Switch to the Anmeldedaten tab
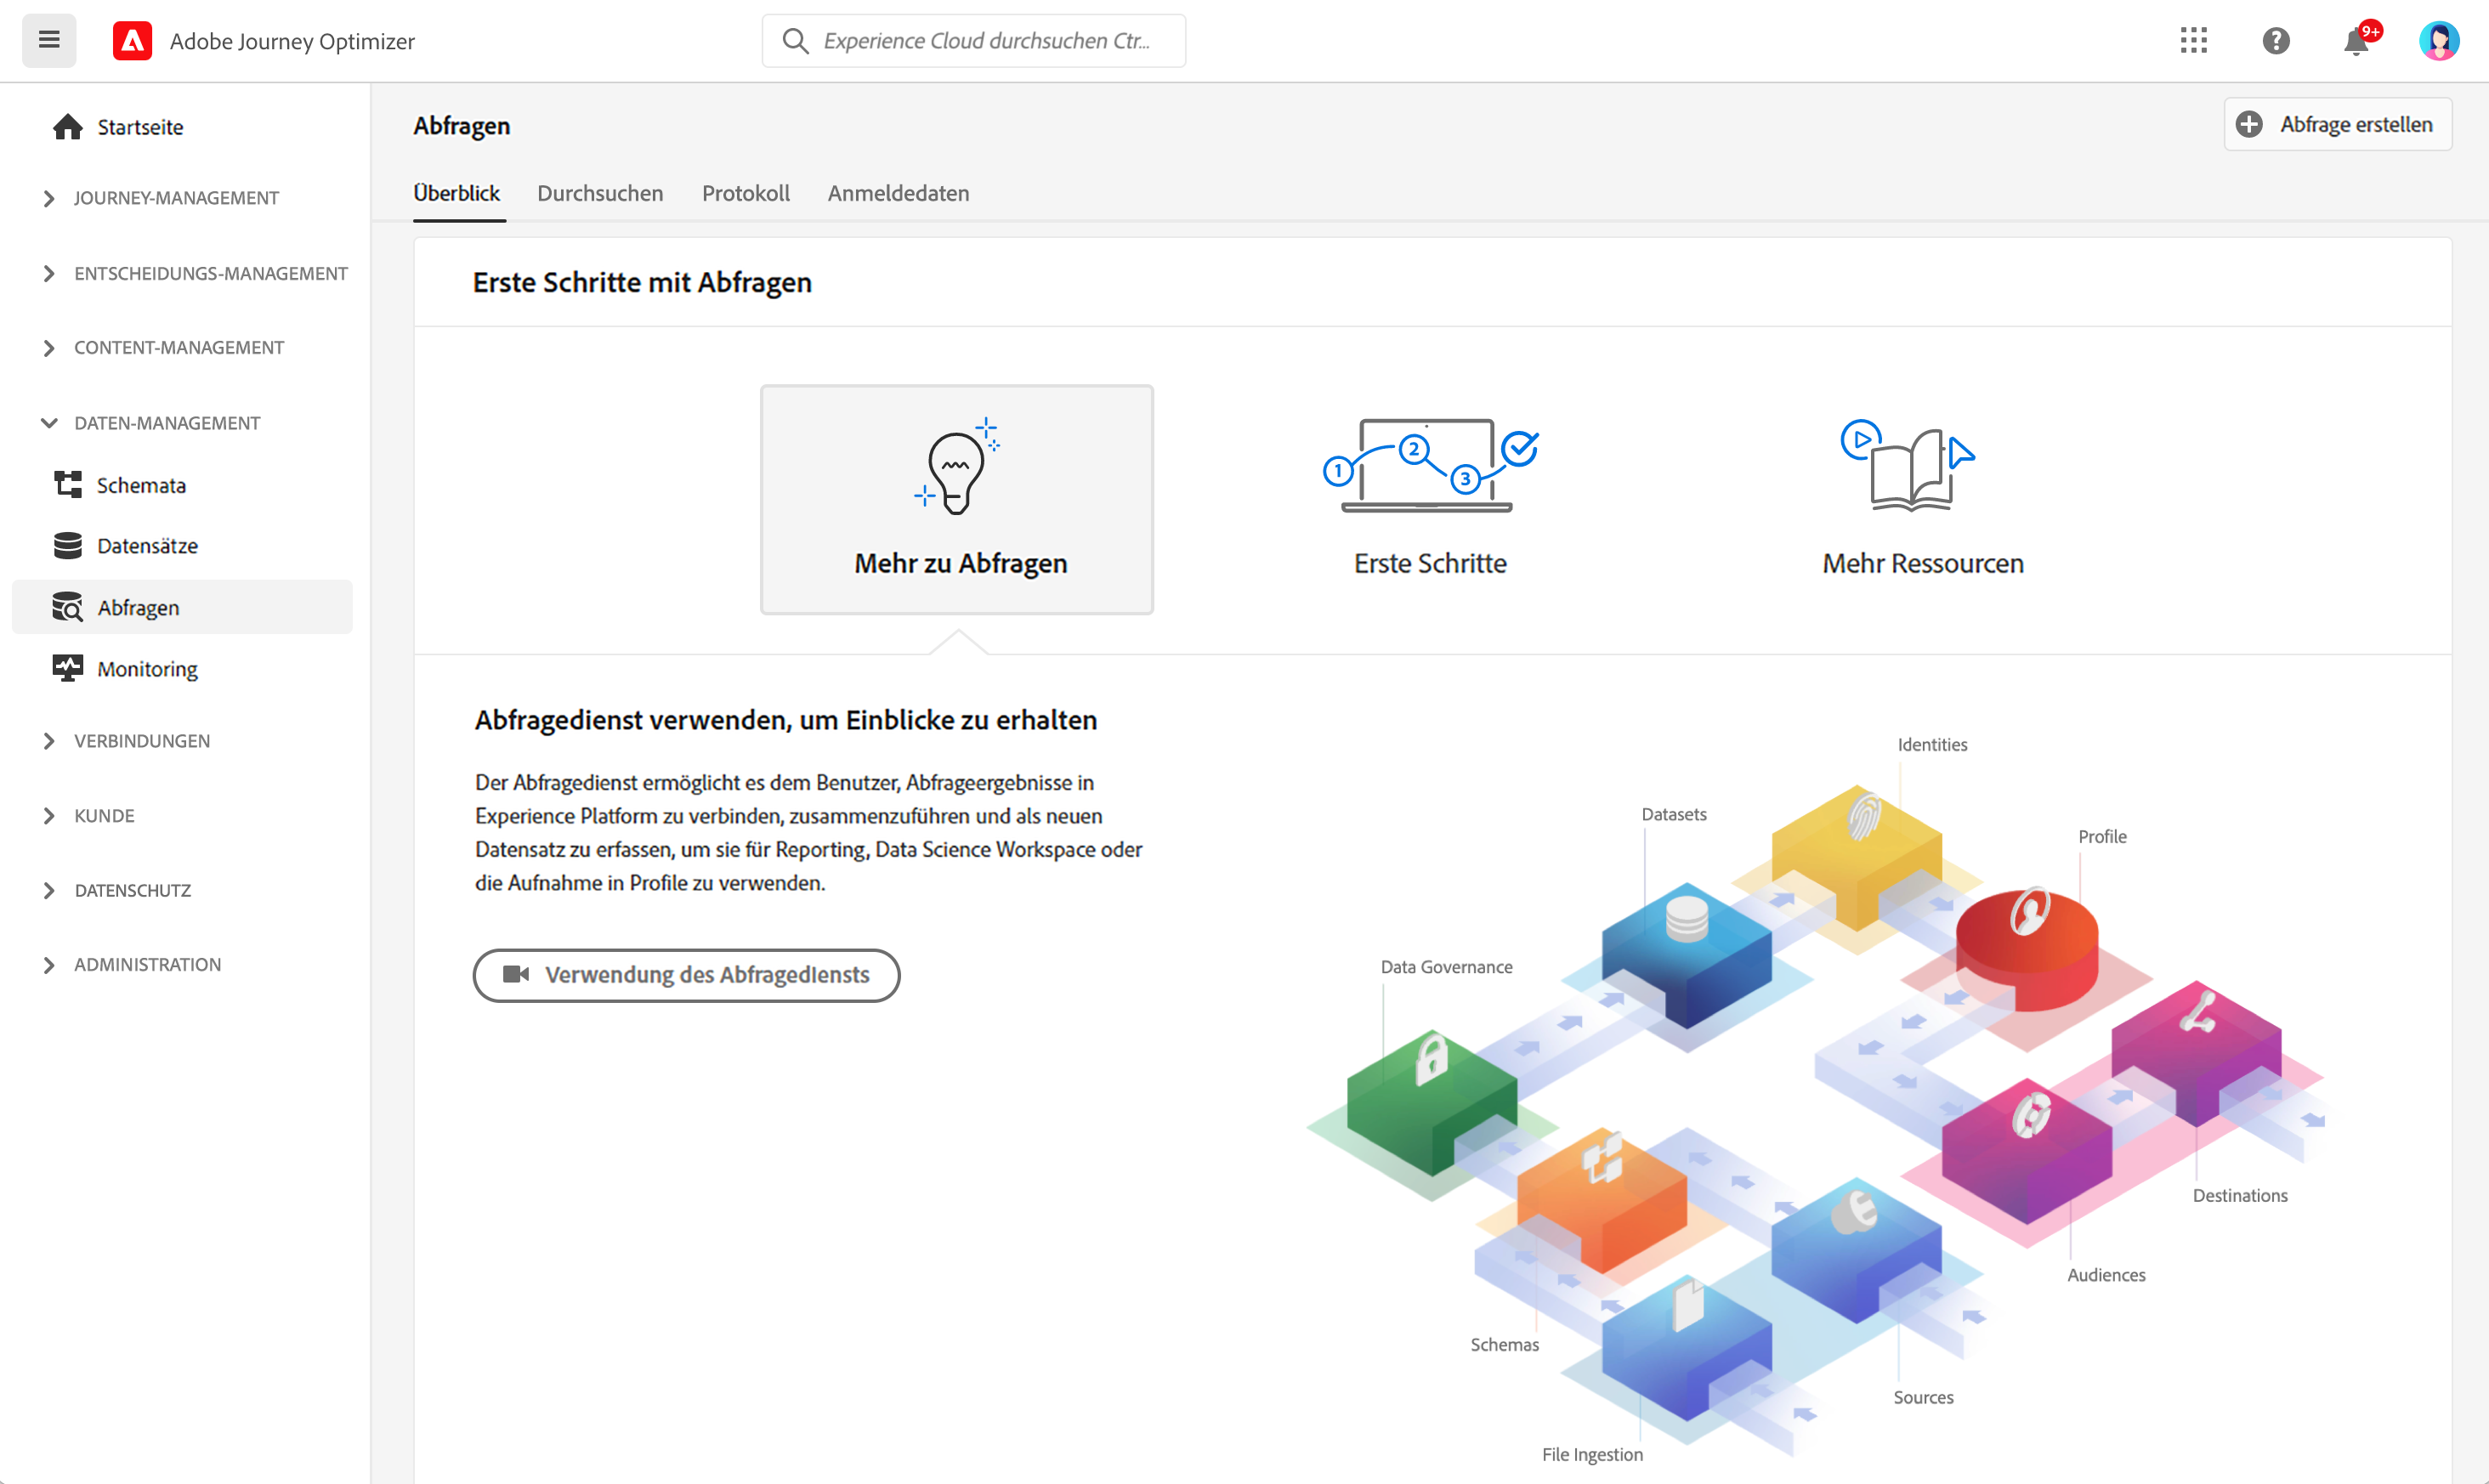The height and width of the screenshot is (1484, 2489). click(x=898, y=193)
